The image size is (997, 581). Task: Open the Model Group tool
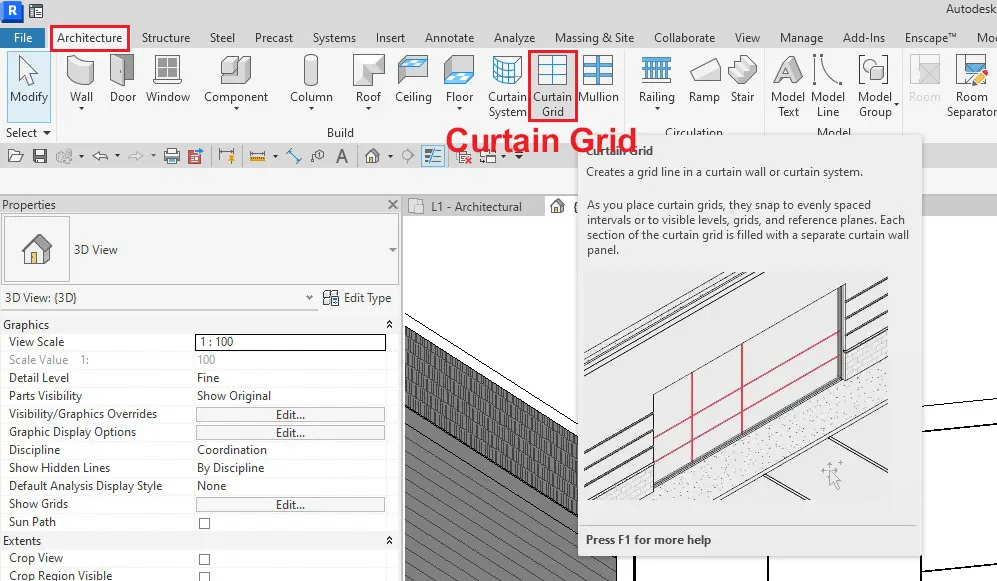click(875, 86)
